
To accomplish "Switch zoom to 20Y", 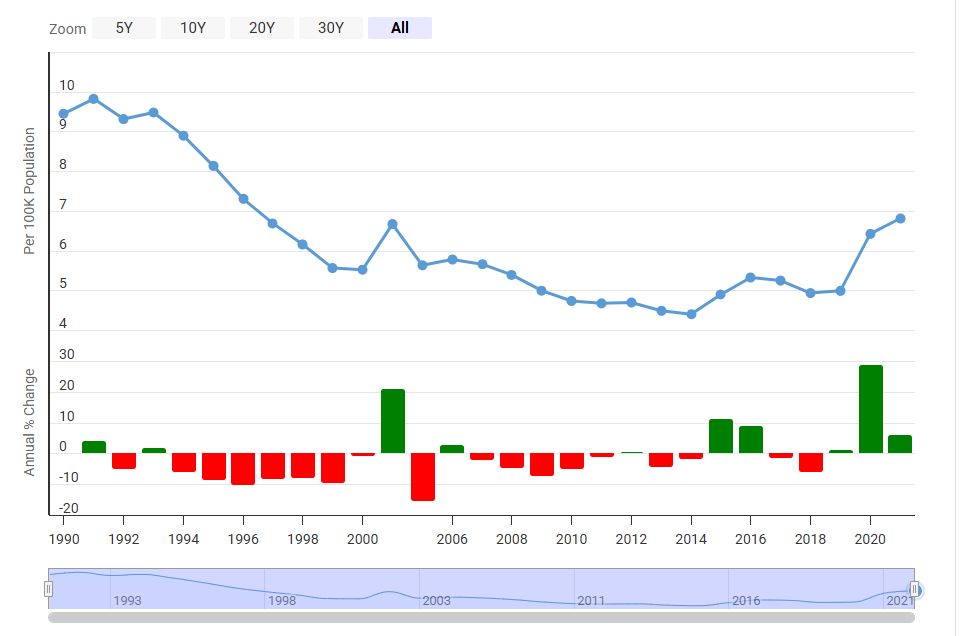I will [x=262, y=28].
